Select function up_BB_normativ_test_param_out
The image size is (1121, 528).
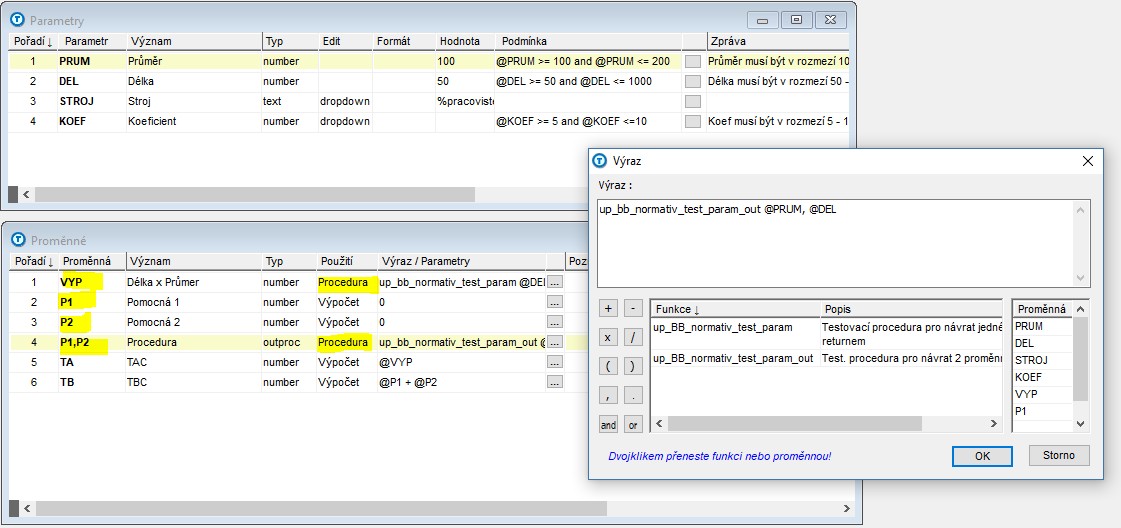click(x=734, y=359)
